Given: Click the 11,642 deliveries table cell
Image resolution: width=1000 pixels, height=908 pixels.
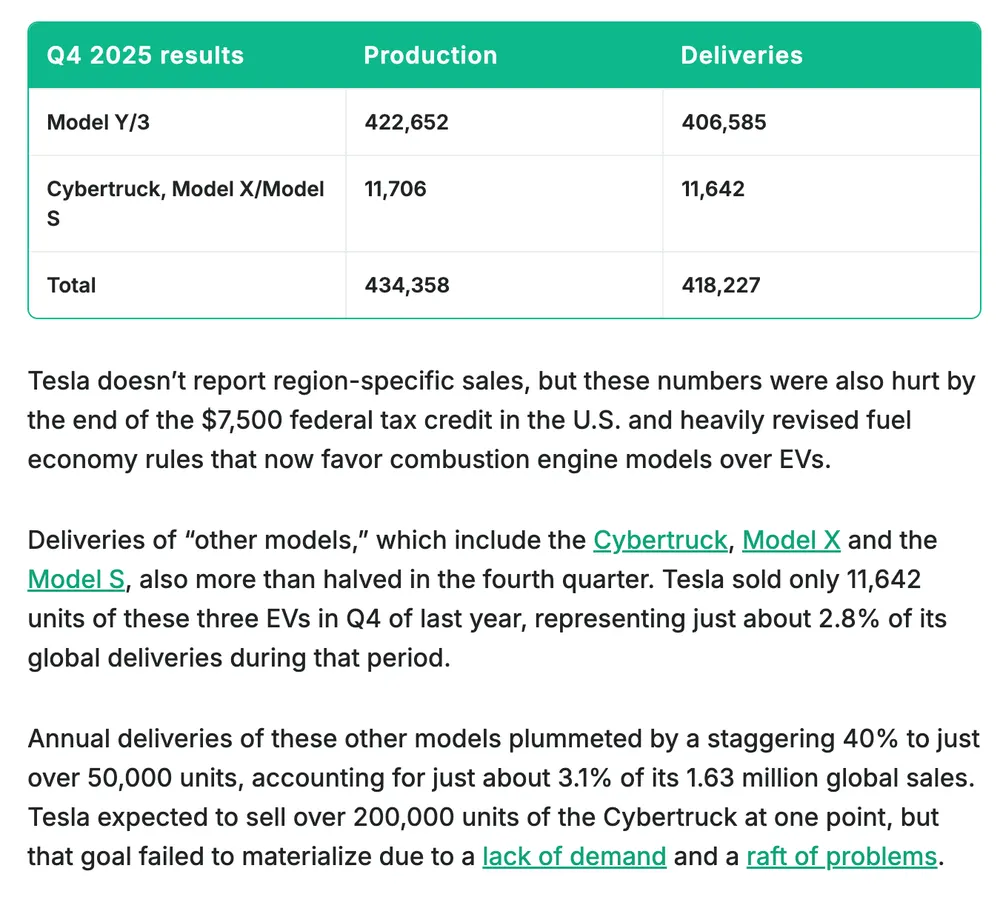Looking at the screenshot, I should point(712,189).
